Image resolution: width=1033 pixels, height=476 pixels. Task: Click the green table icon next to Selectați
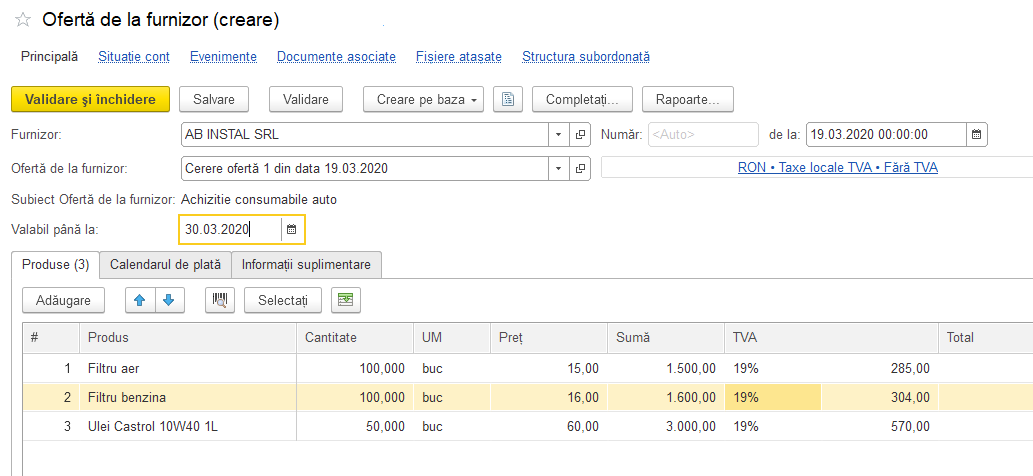coord(346,300)
